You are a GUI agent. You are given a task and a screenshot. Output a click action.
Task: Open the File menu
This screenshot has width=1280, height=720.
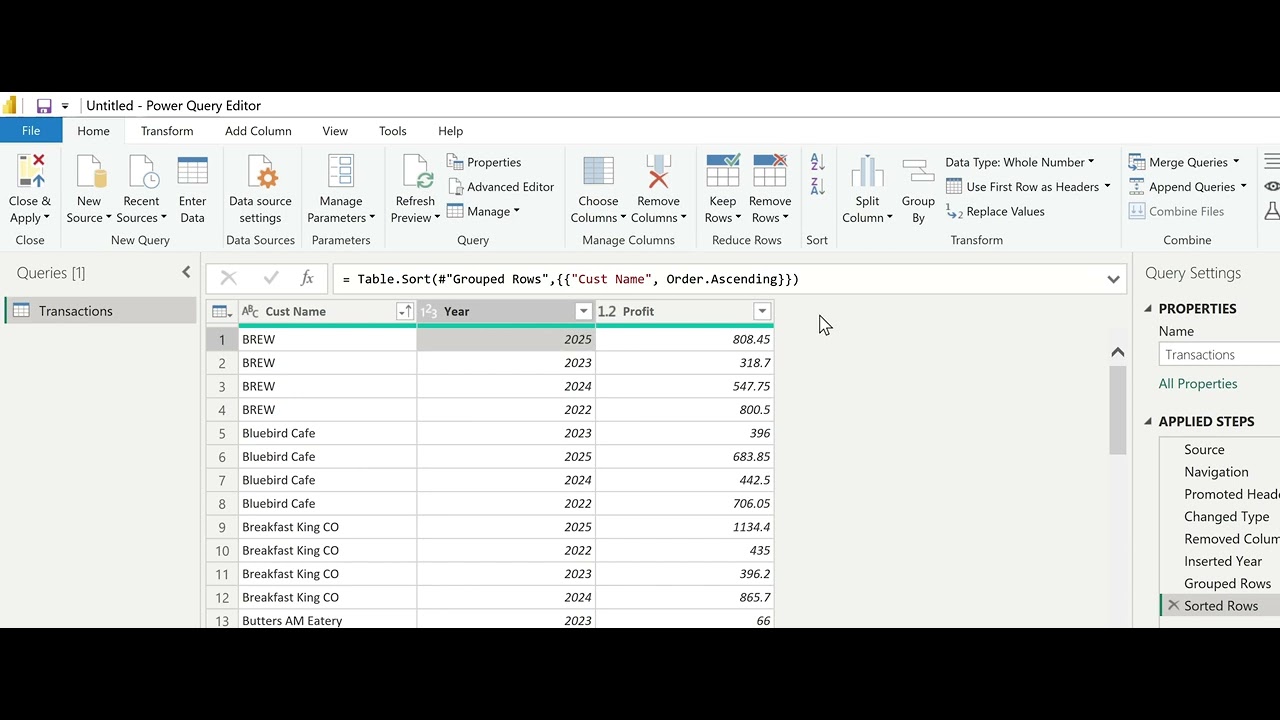(x=31, y=131)
